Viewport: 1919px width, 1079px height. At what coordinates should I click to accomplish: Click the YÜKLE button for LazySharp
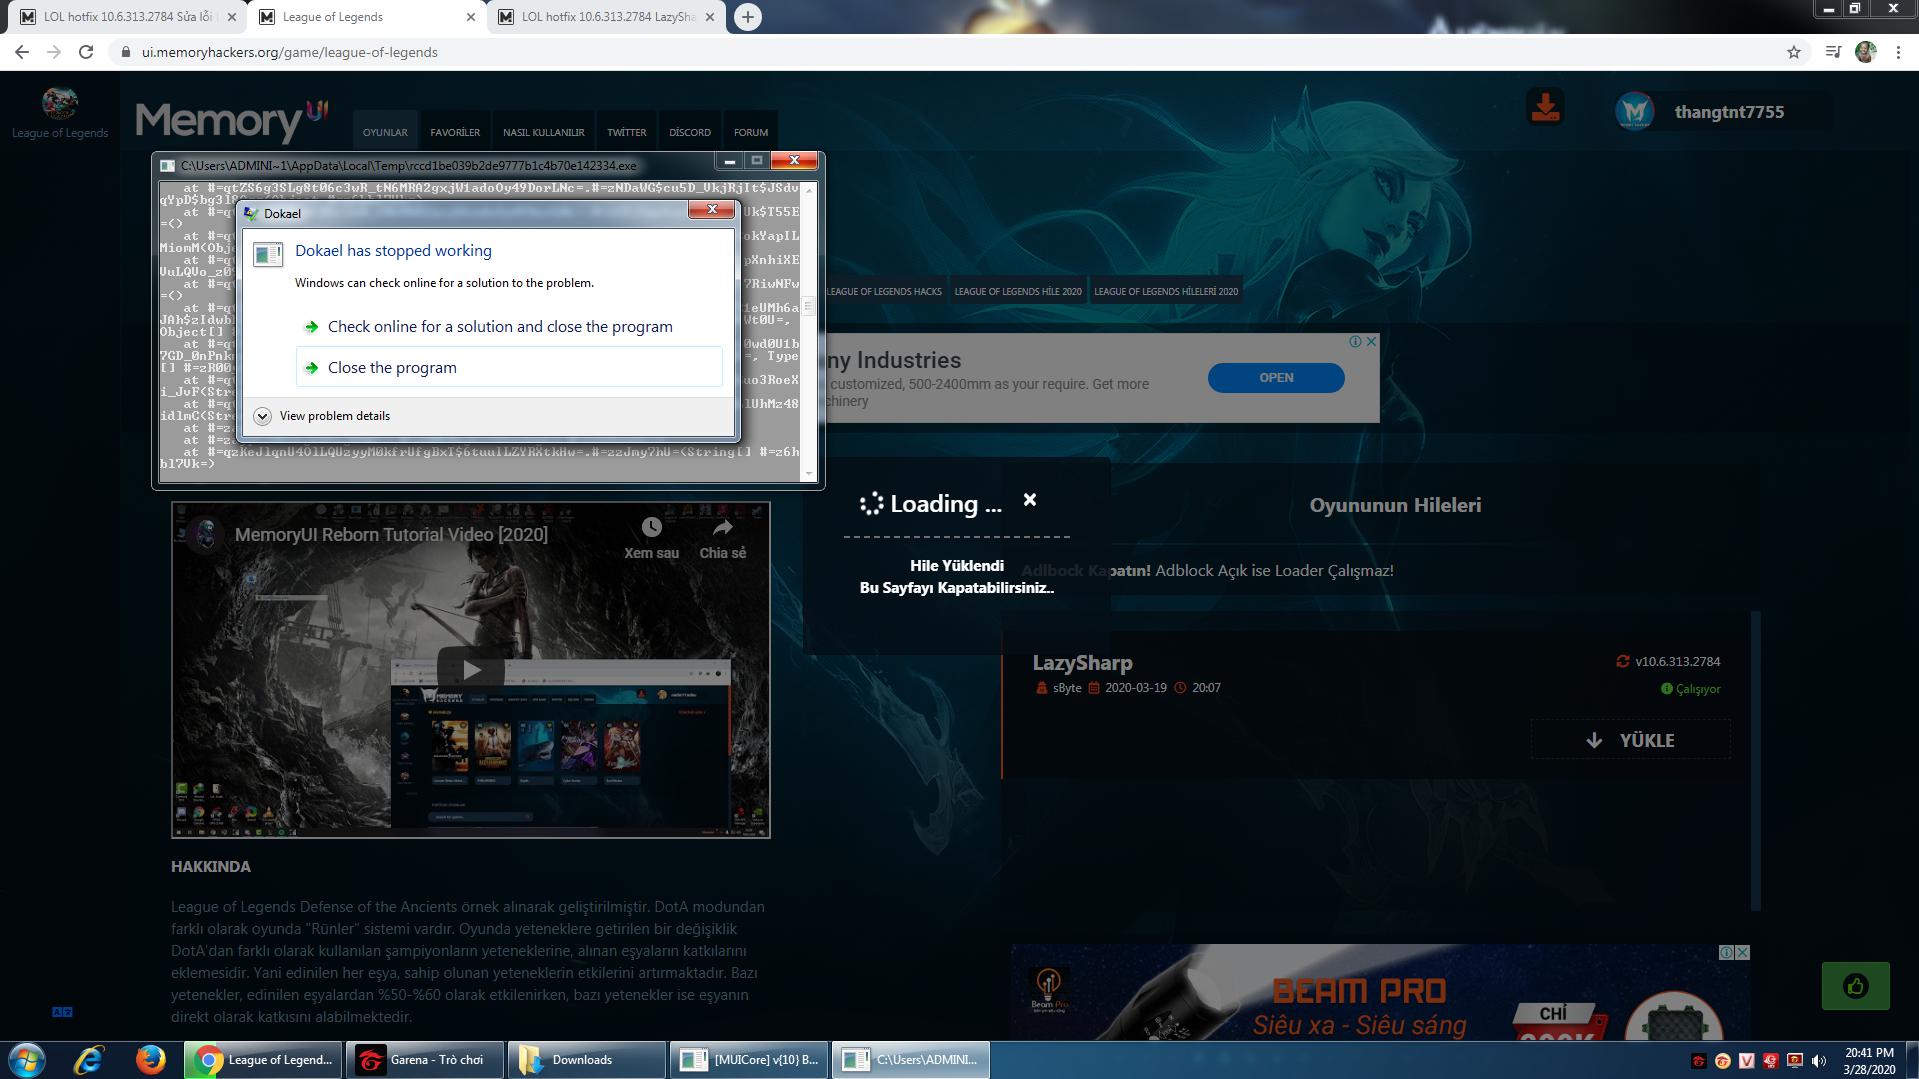click(1630, 740)
